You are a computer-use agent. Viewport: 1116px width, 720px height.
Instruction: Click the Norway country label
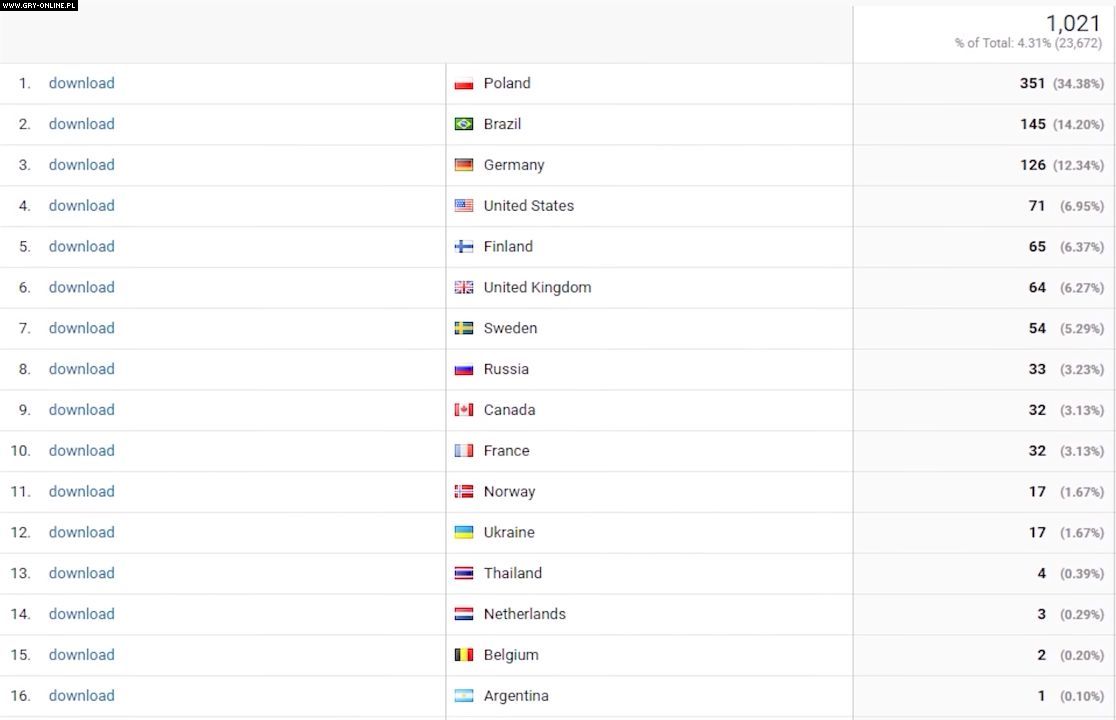pos(509,491)
